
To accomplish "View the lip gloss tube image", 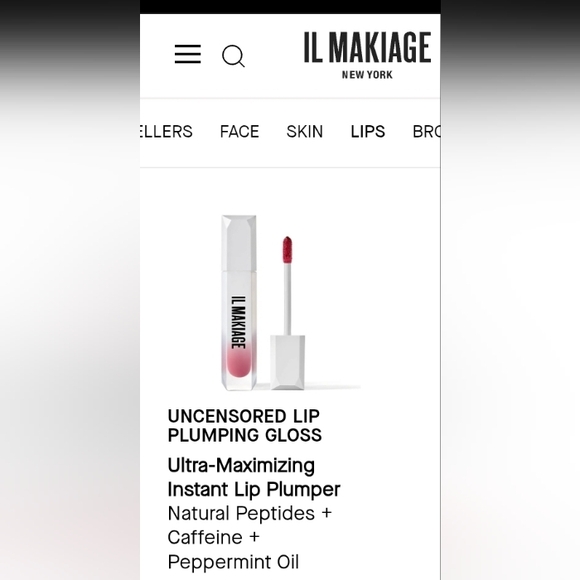I will pos(239,302).
